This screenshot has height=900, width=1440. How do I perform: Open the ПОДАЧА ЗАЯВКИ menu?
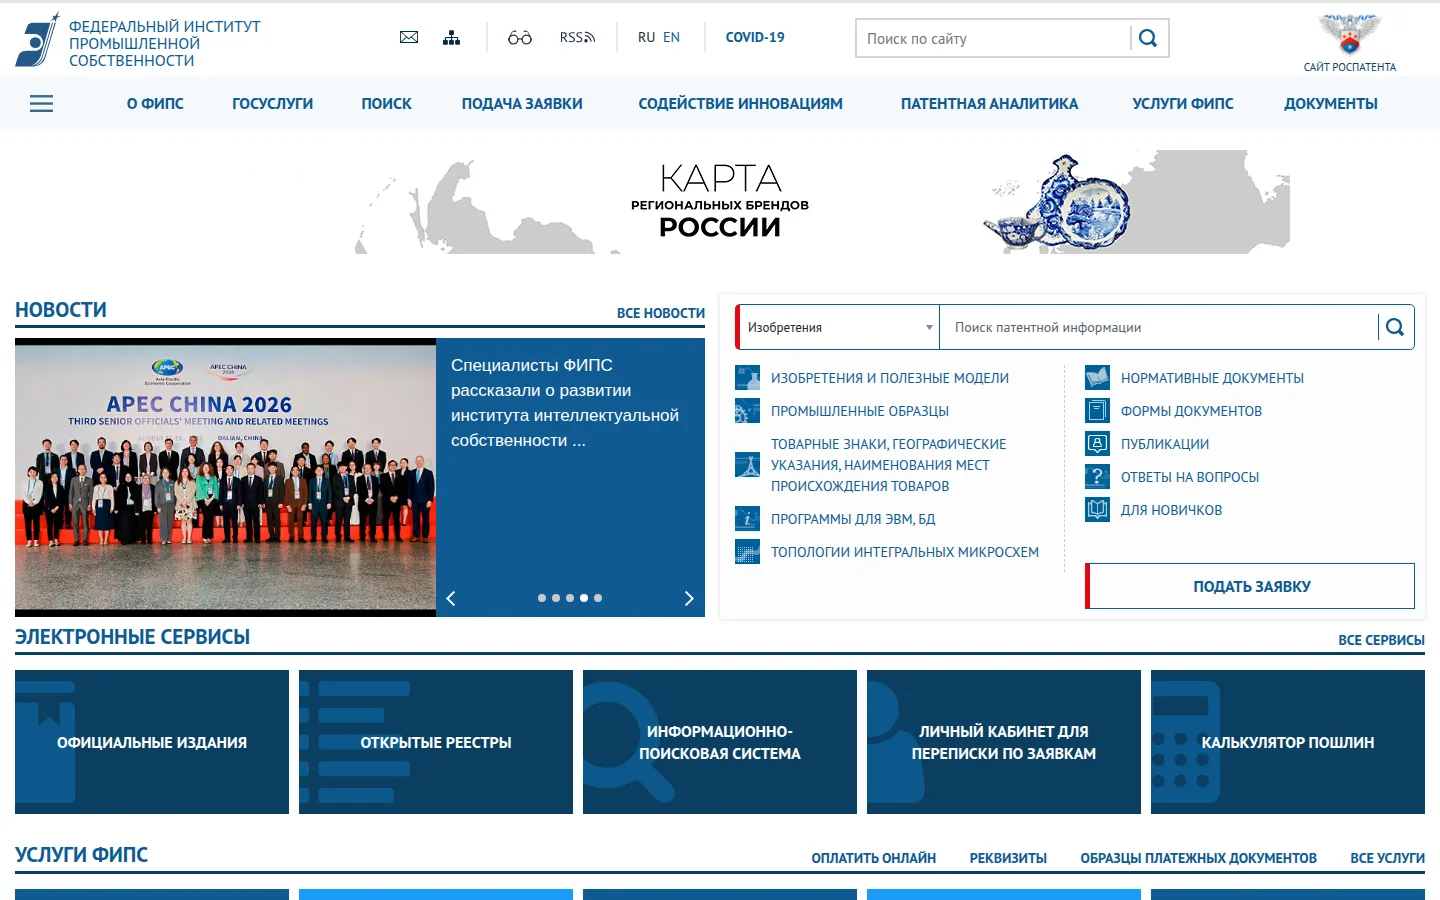pyautogui.click(x=522, y=103)
